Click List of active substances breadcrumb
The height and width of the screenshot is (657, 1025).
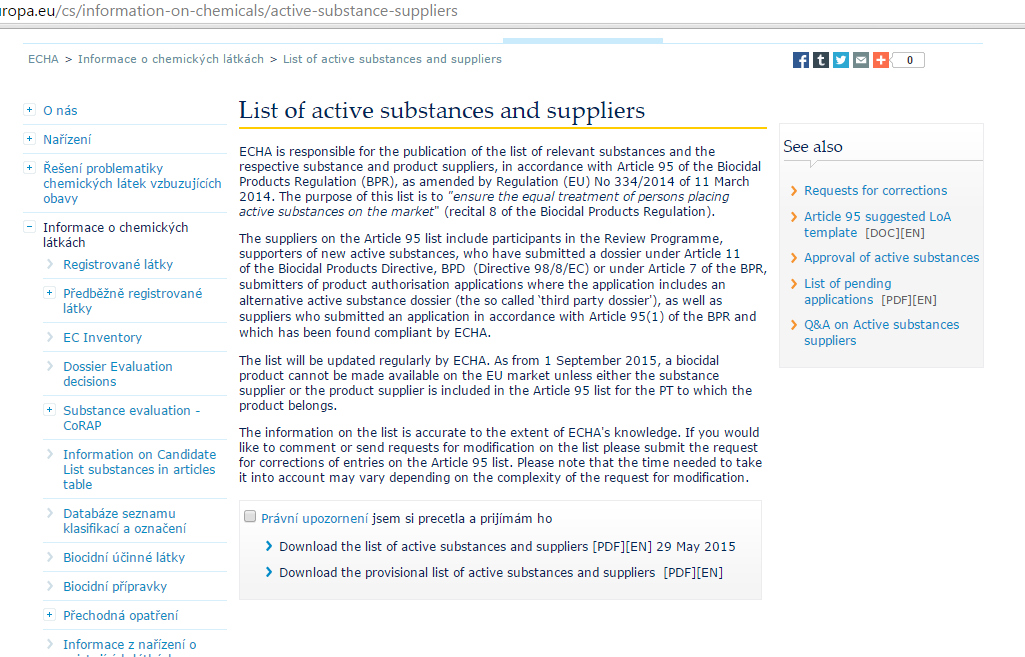click(x=392, y=59)
